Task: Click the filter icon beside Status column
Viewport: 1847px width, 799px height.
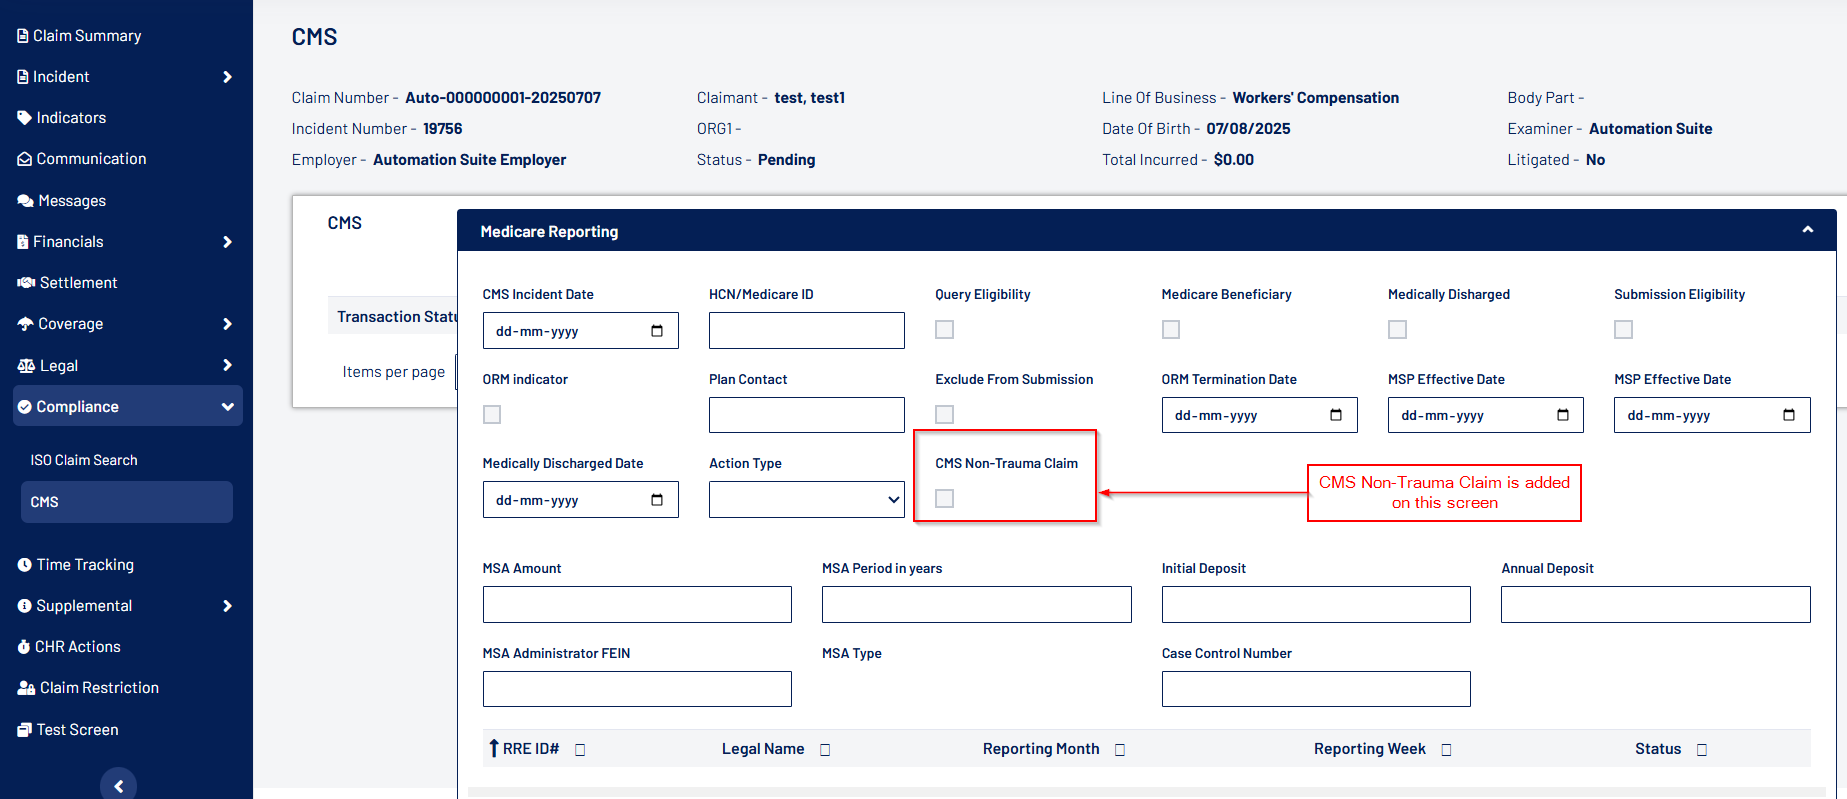Action: [x=1702, y=750]
